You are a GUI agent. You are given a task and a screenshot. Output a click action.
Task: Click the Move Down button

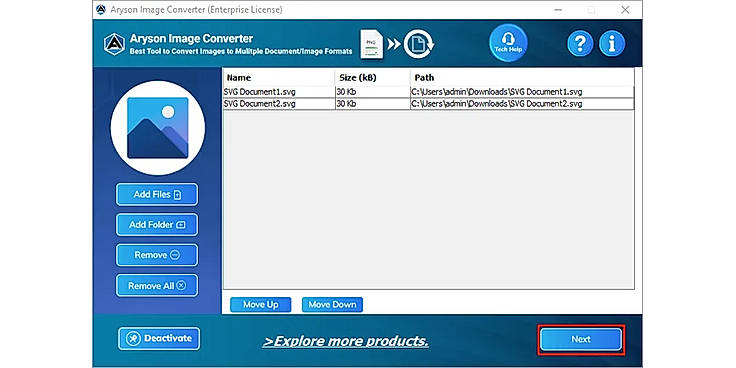[332, 305]
